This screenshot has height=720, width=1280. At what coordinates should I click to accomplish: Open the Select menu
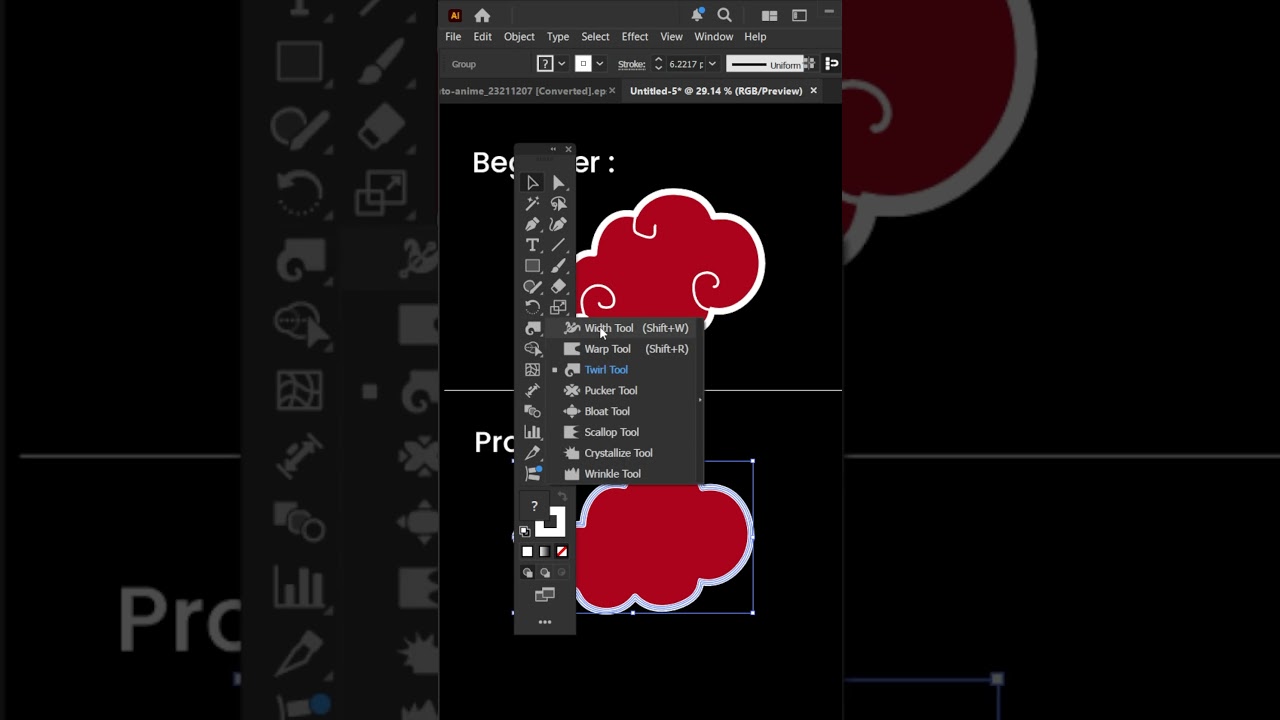tap(595, 37)
